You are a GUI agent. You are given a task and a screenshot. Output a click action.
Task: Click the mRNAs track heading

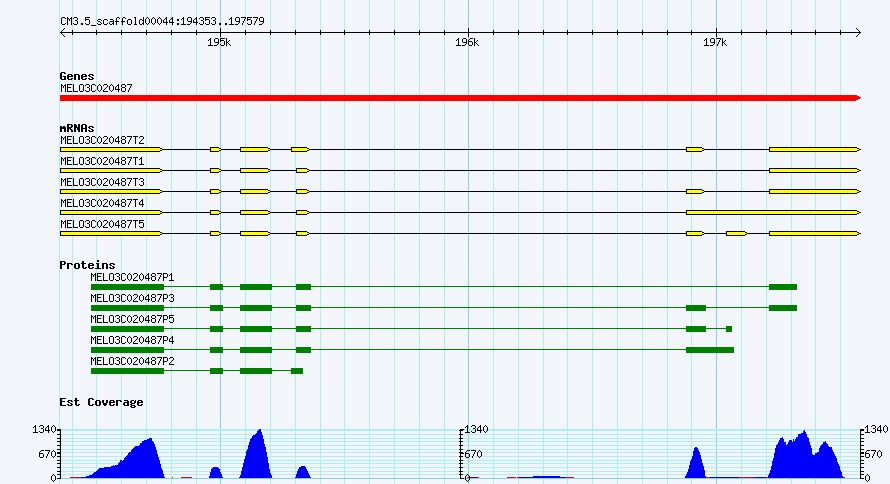pos(77,128)
